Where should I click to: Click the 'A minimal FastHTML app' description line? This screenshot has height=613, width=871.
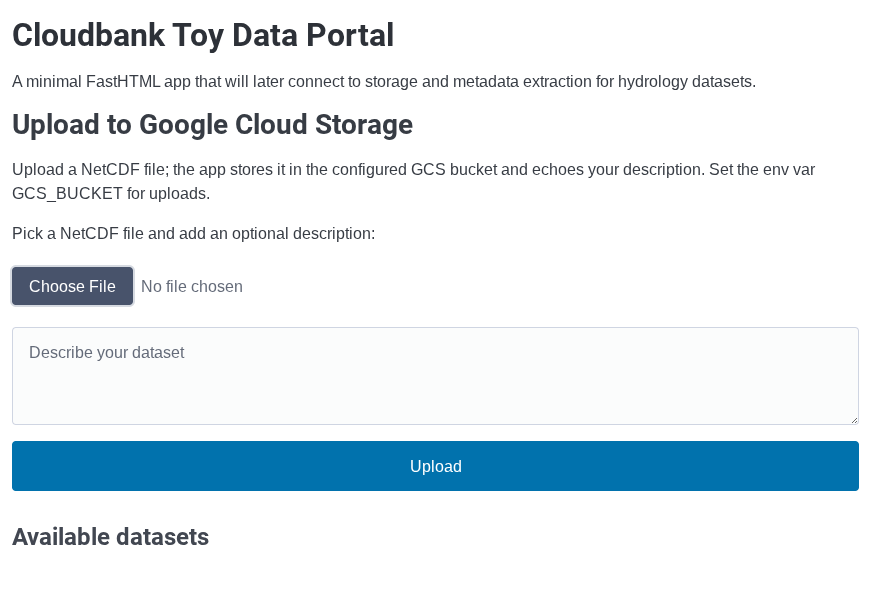(x=384, y=82)
